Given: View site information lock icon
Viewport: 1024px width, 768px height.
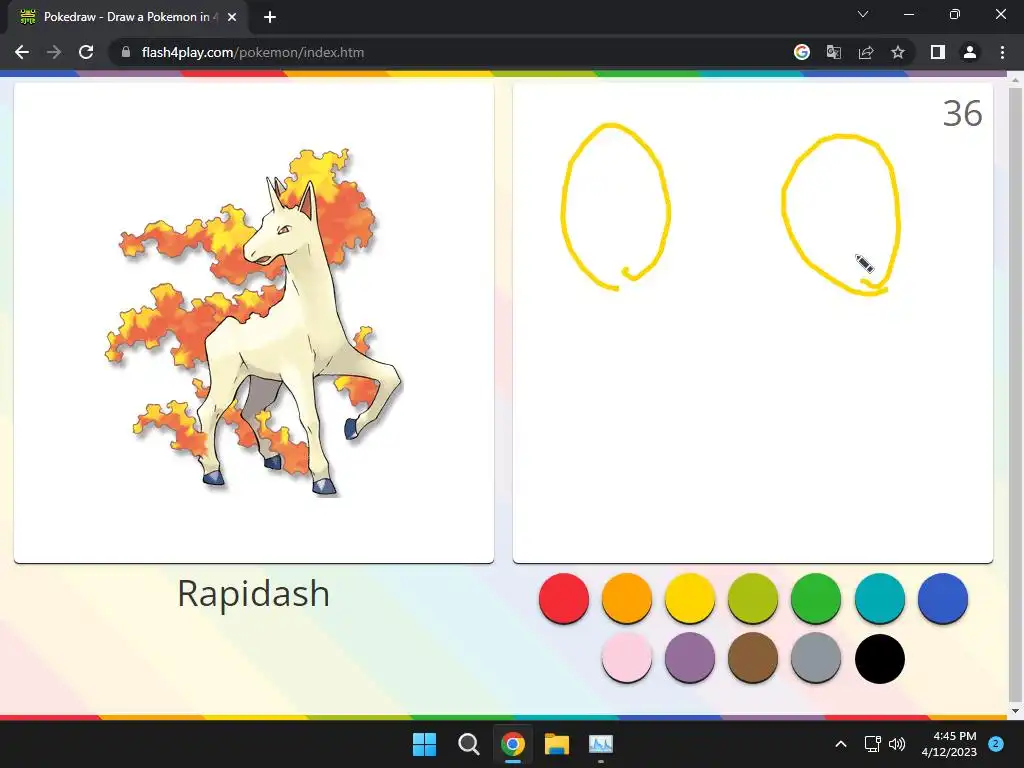Looking at the screenshot, I should tap(125, 52).
